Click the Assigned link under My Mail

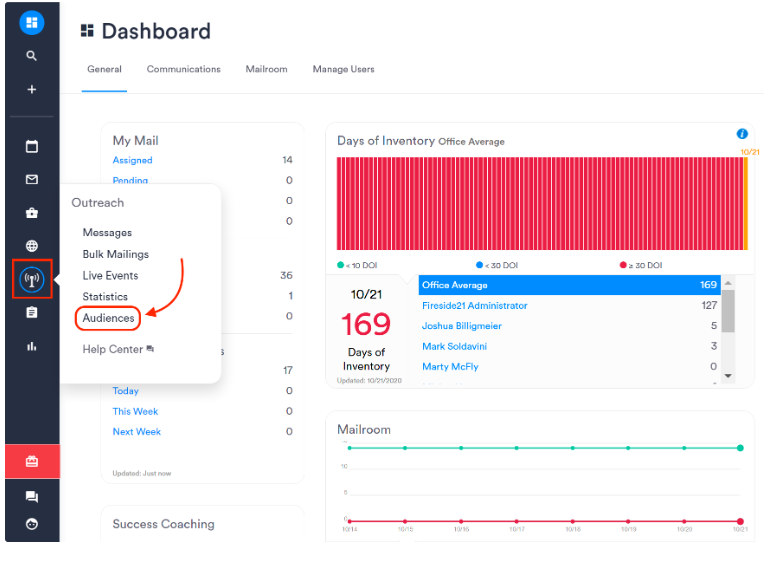132,160
